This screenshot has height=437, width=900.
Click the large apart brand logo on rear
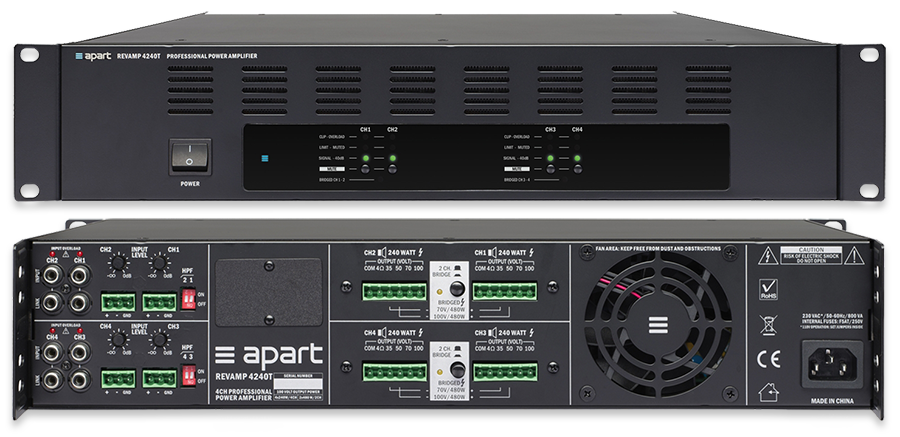click(x=270, y=355)
